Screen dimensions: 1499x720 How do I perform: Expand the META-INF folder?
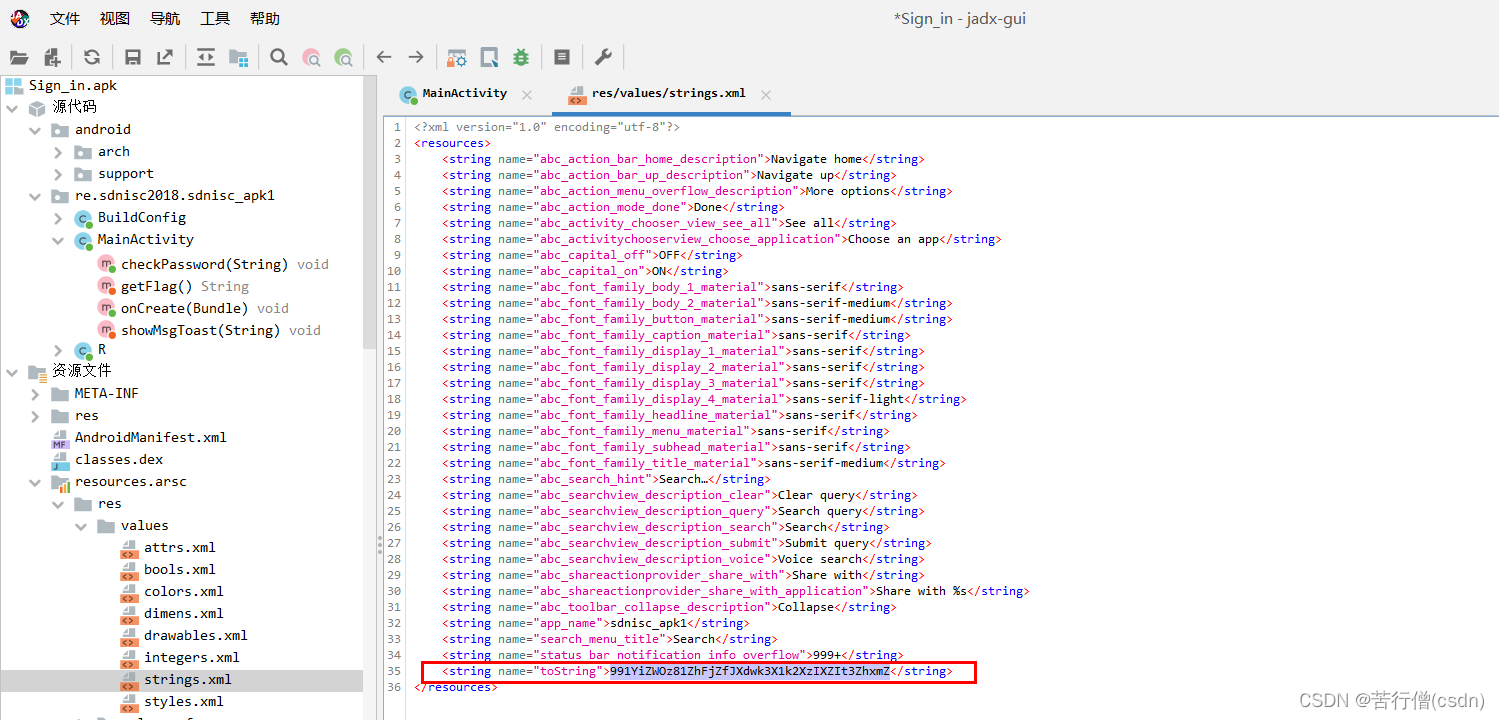(33, 393)
